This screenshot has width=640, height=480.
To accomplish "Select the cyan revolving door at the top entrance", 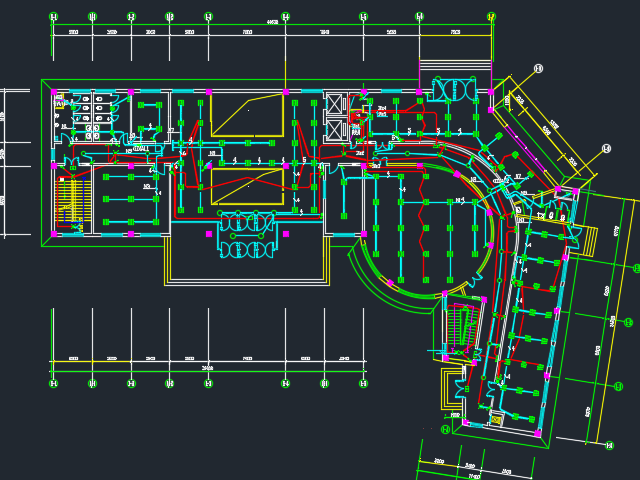I will point(454,89).
